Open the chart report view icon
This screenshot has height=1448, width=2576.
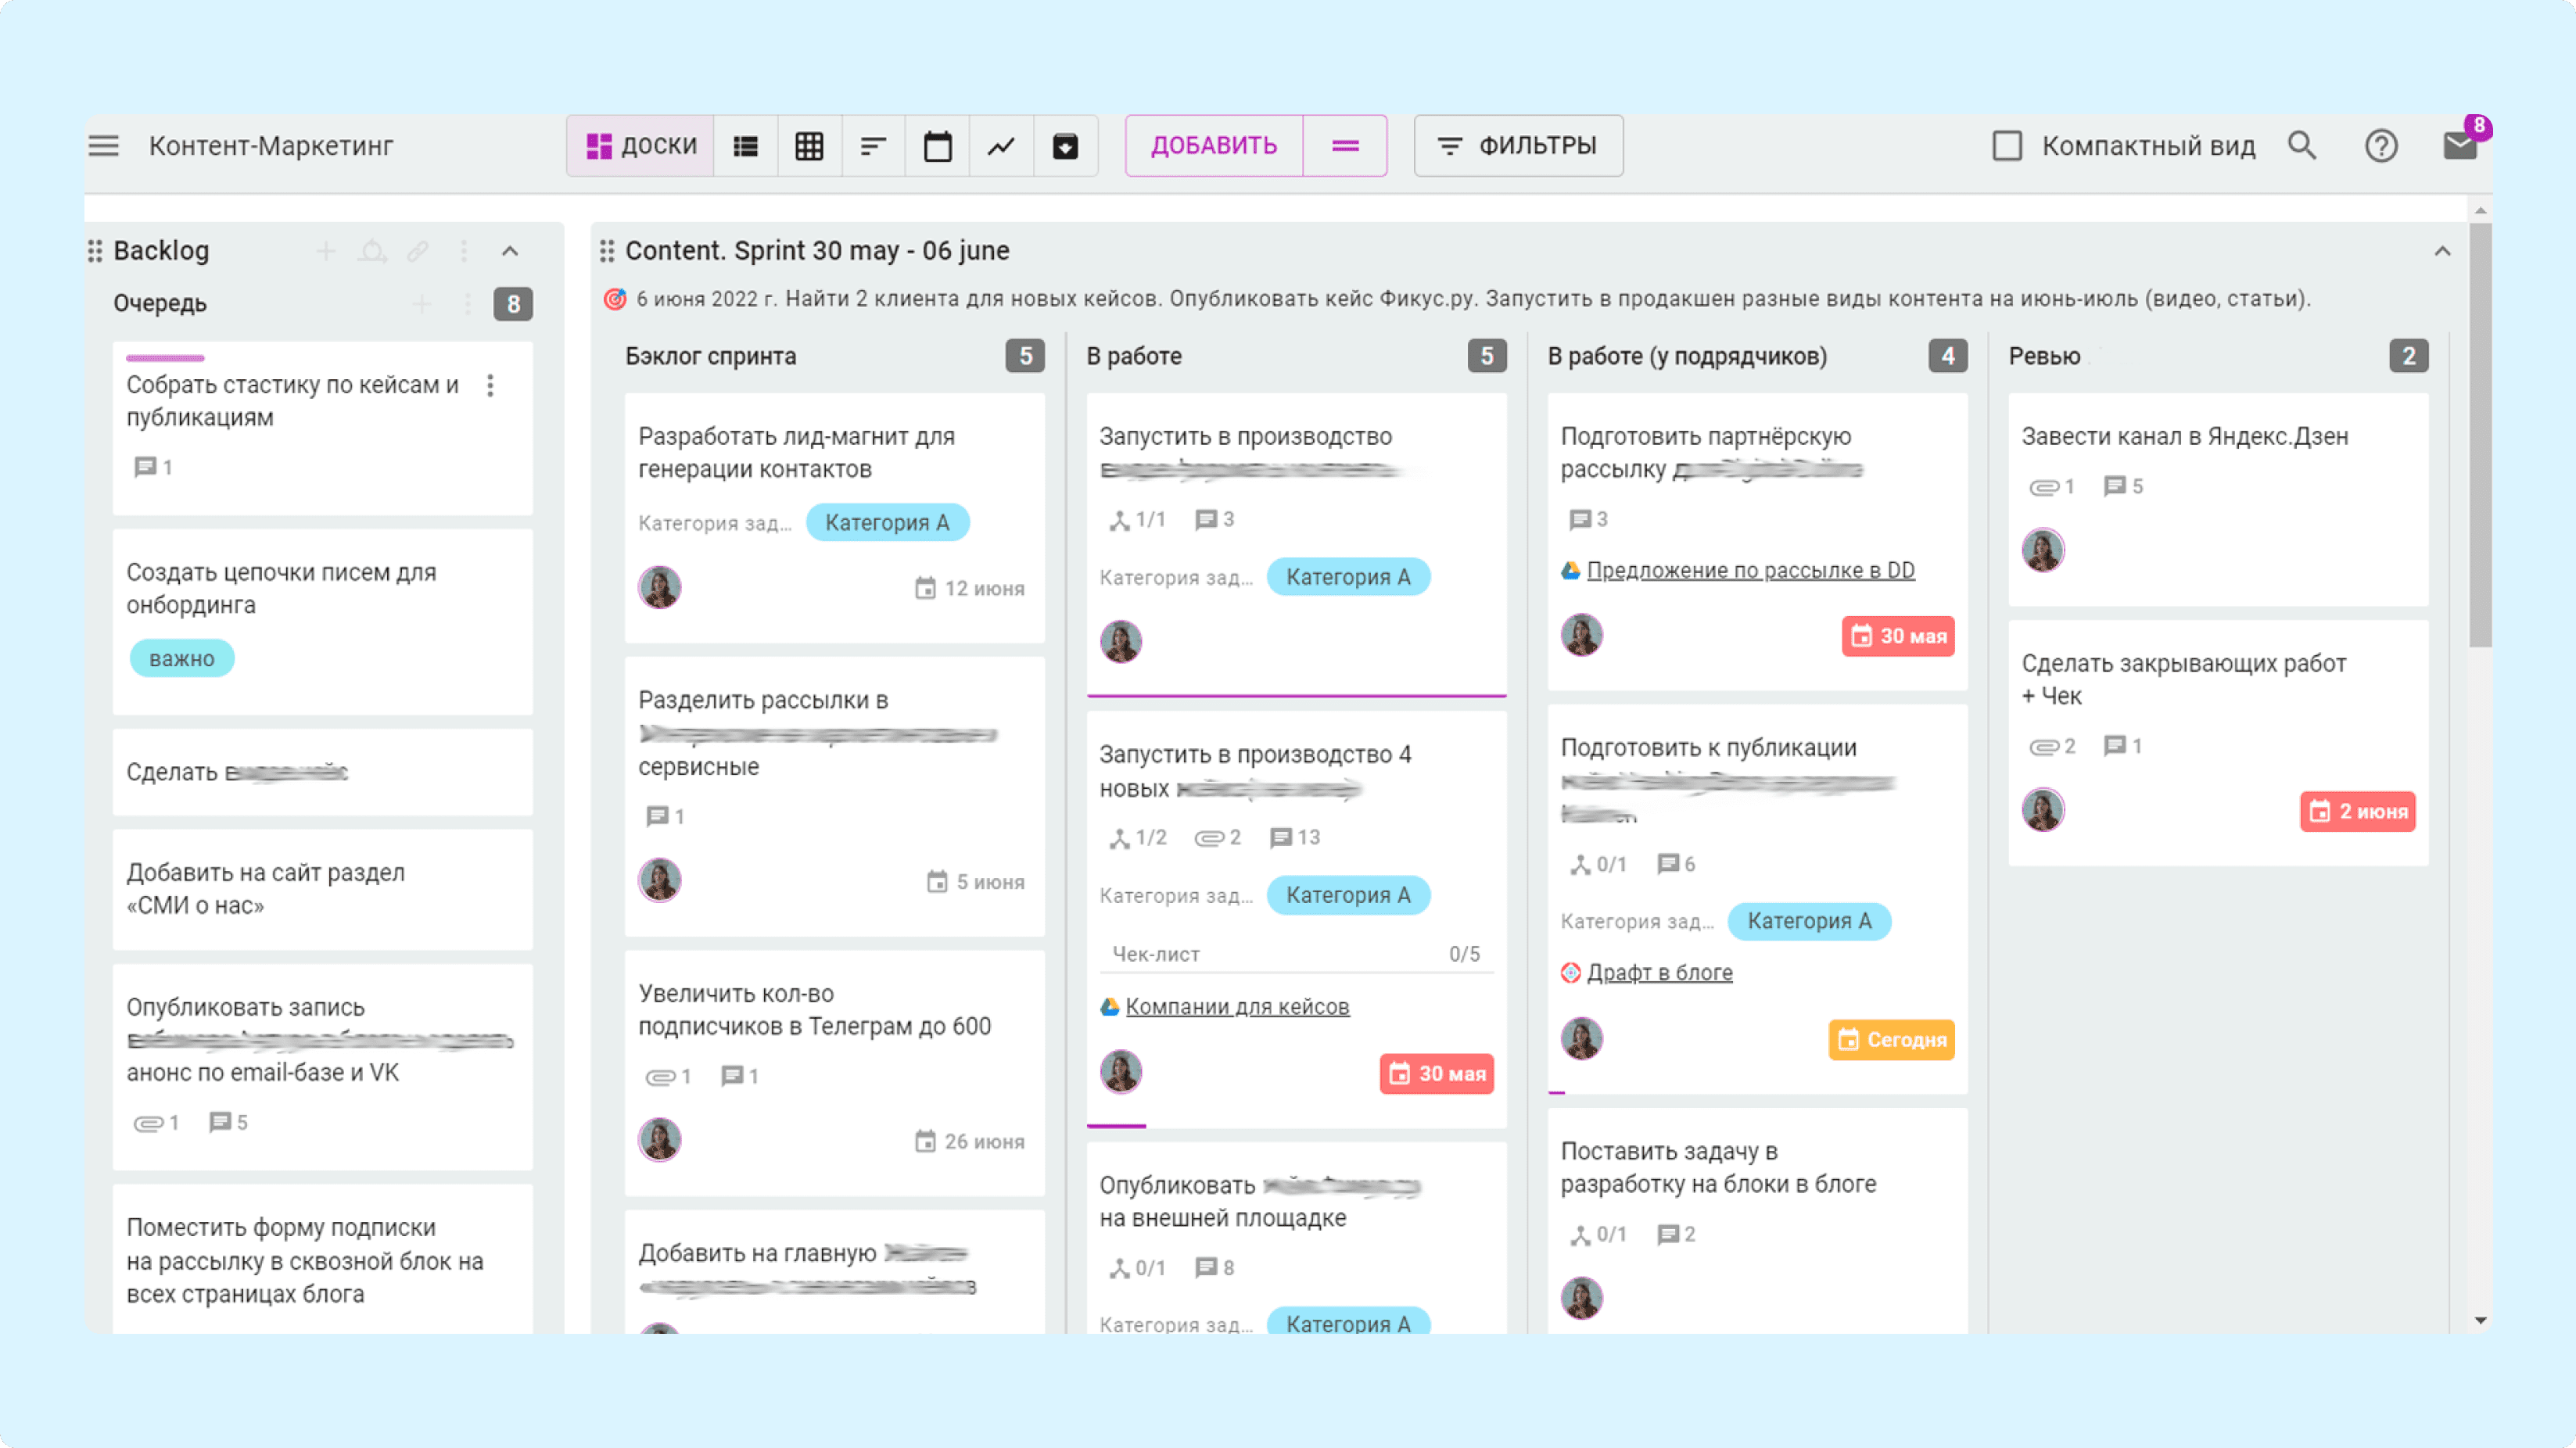[1001, 147]
